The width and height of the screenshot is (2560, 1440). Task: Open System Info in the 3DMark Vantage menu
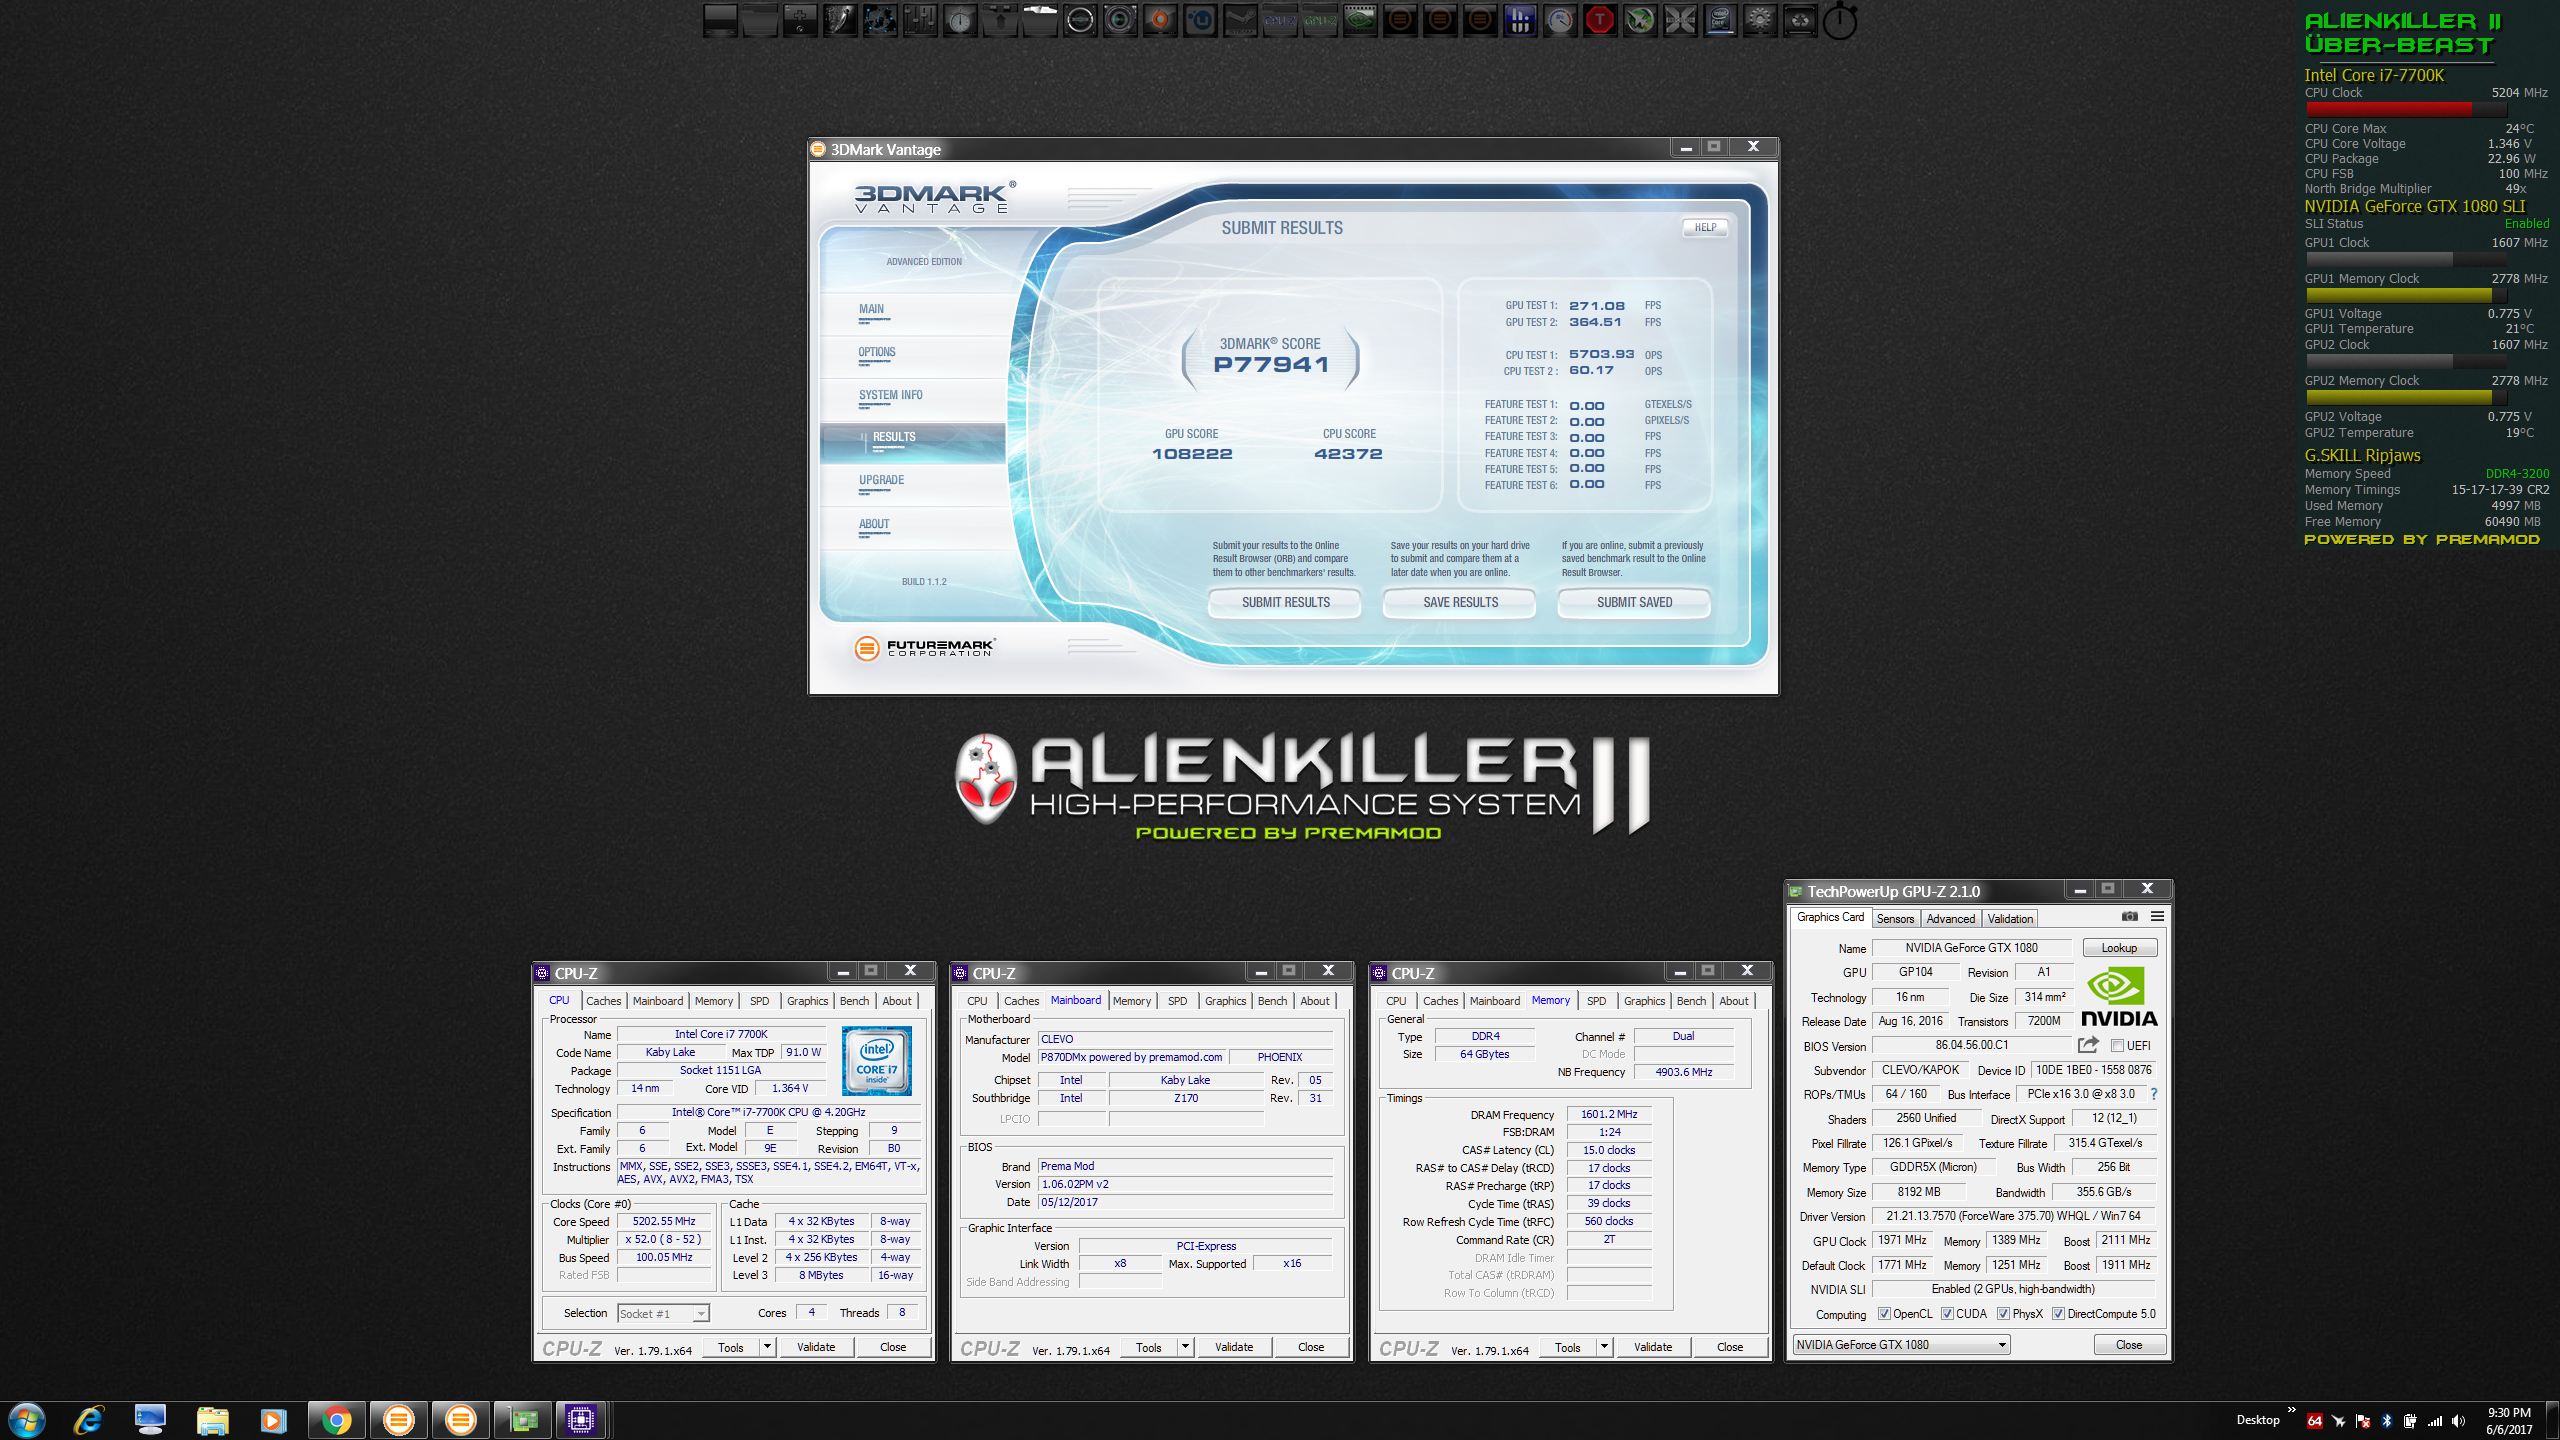coord(890,395)
